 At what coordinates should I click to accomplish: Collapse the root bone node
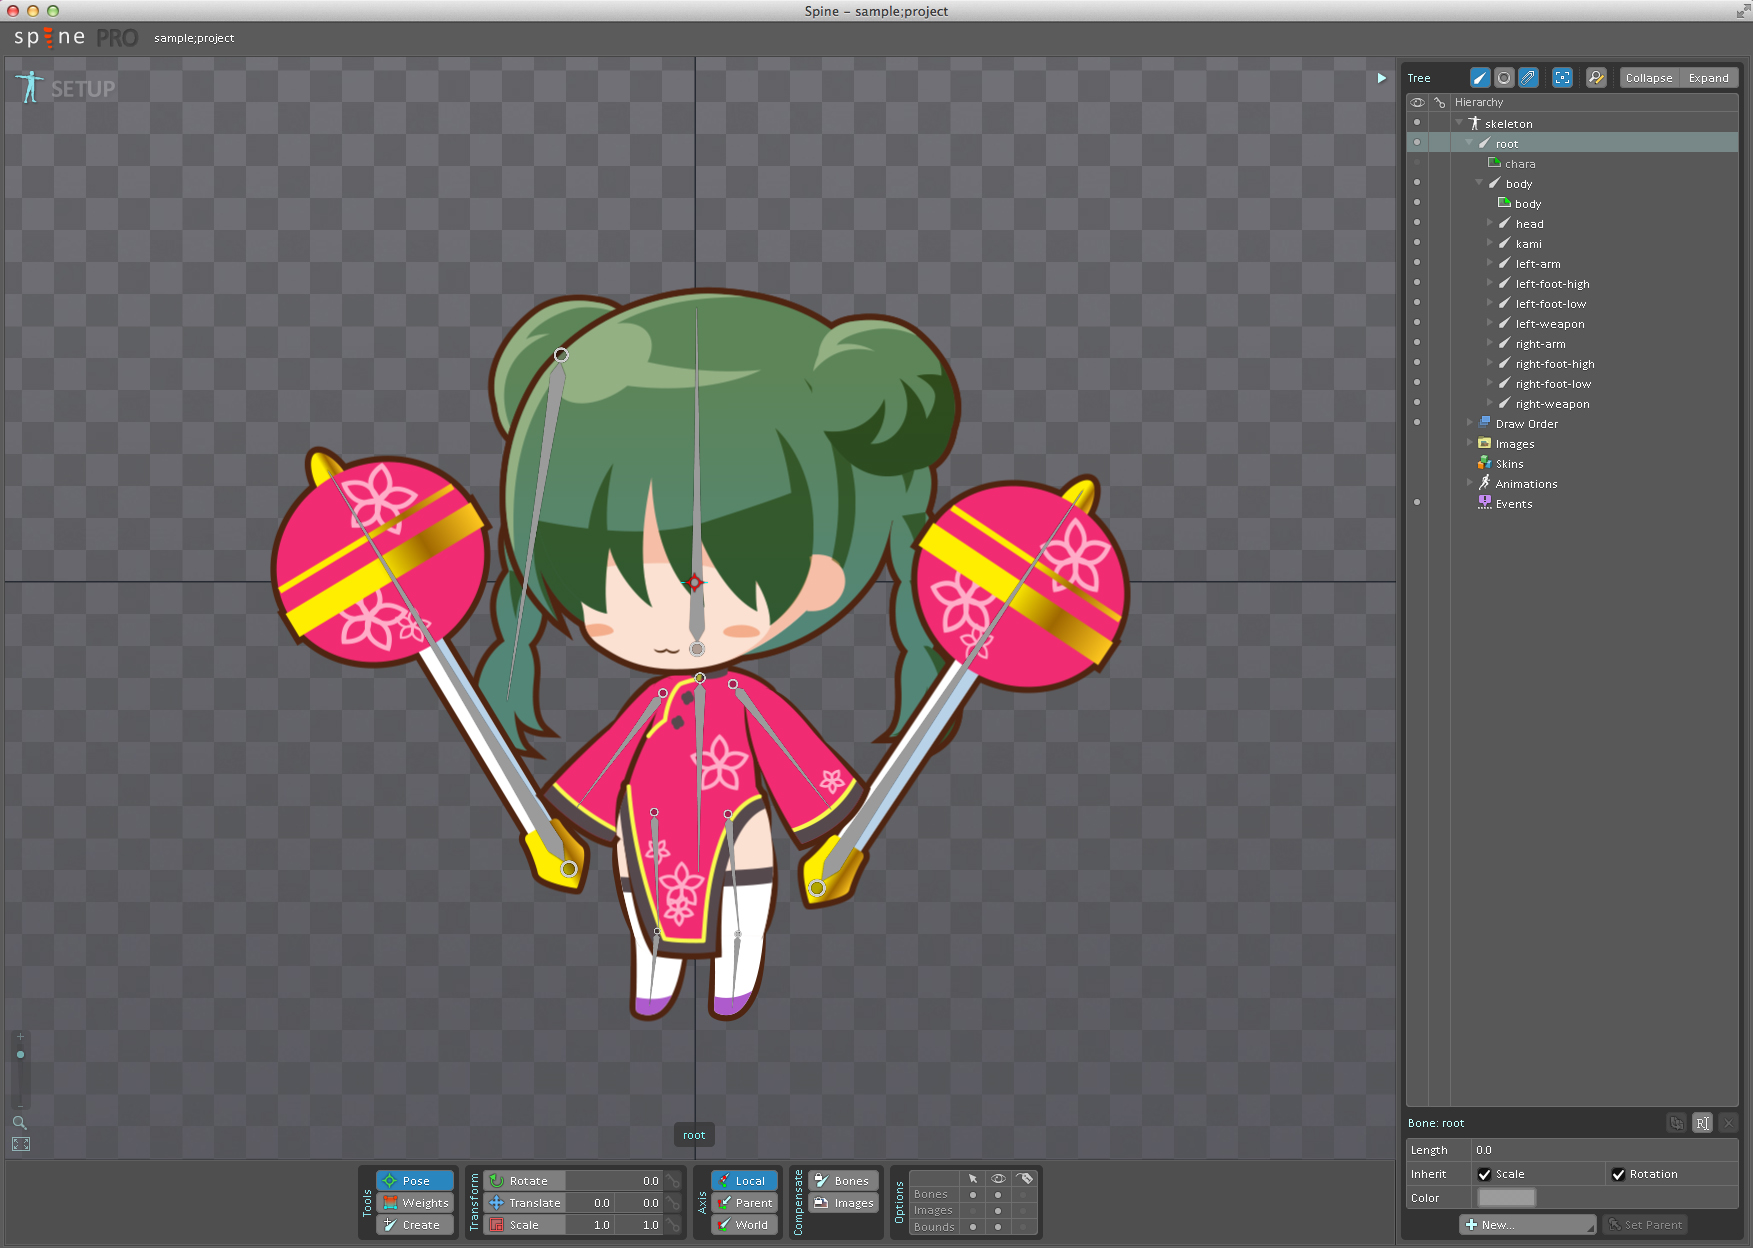coord(1470,143)
